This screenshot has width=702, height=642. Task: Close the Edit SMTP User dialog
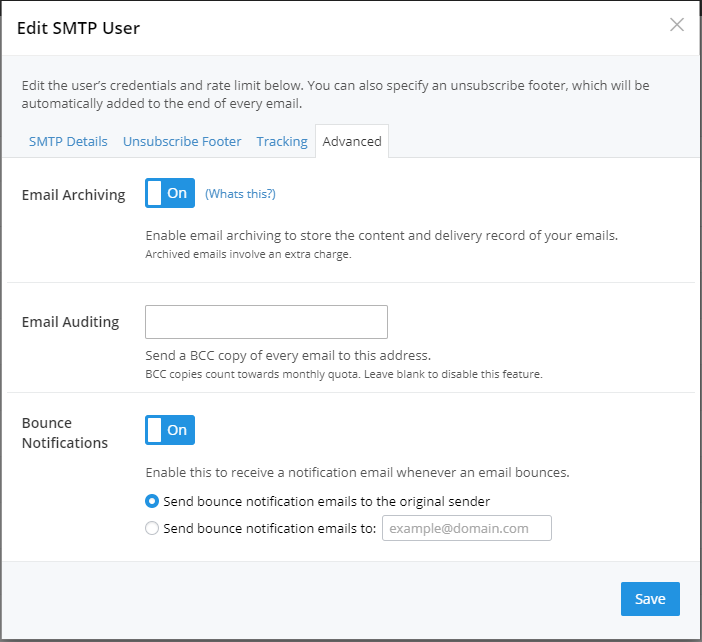[676, 25]
